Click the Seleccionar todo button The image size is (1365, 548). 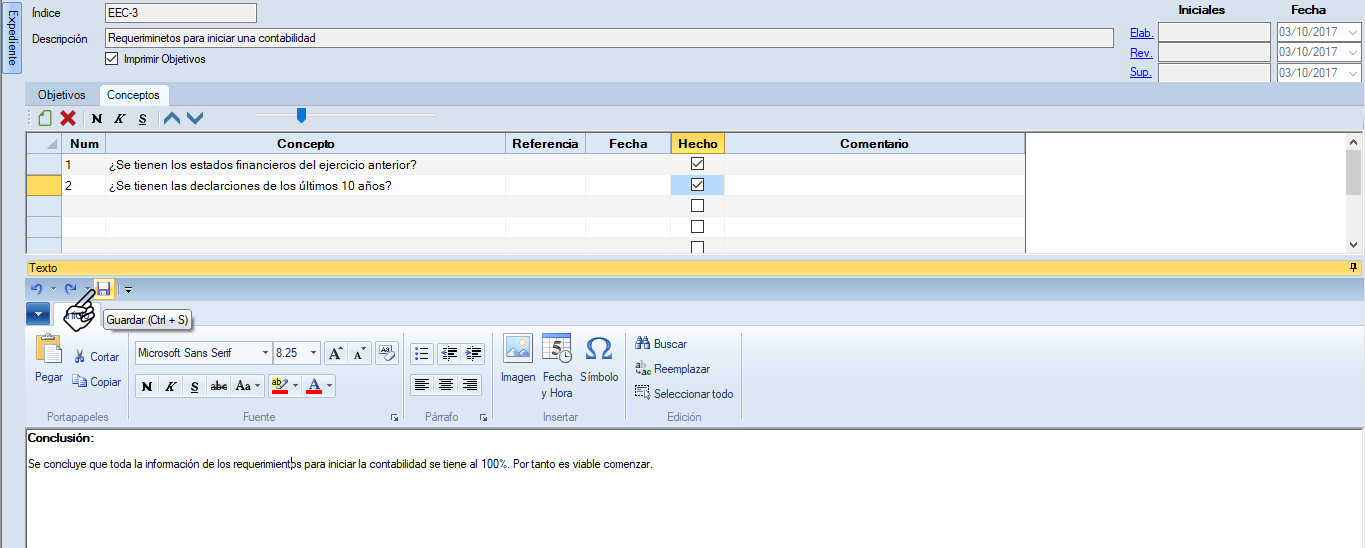(684, 394)
